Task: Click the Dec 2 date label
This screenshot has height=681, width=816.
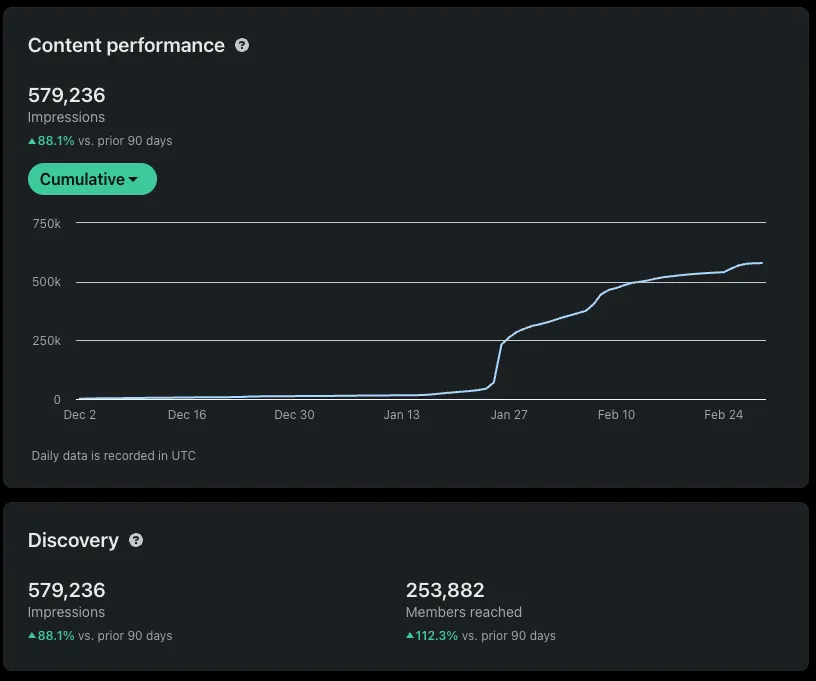Action: click(x=80, y=415)
